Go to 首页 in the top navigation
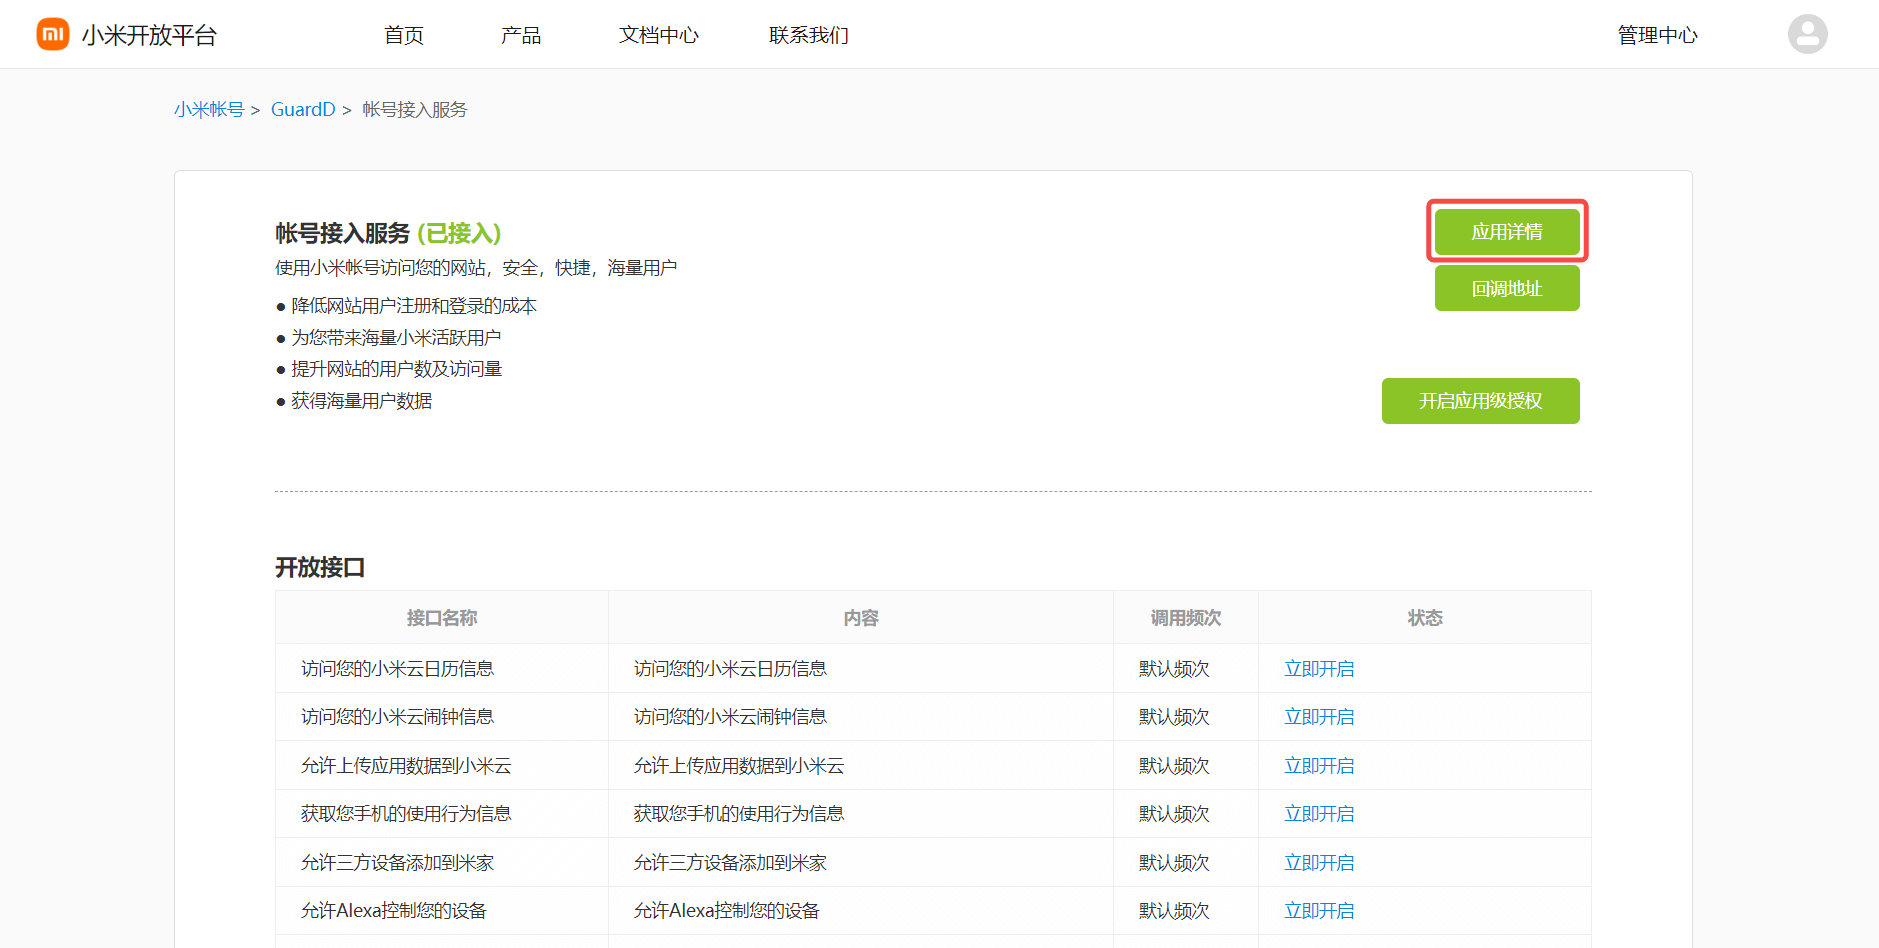This screenshot has height=948, width=1879. [404, 35]
